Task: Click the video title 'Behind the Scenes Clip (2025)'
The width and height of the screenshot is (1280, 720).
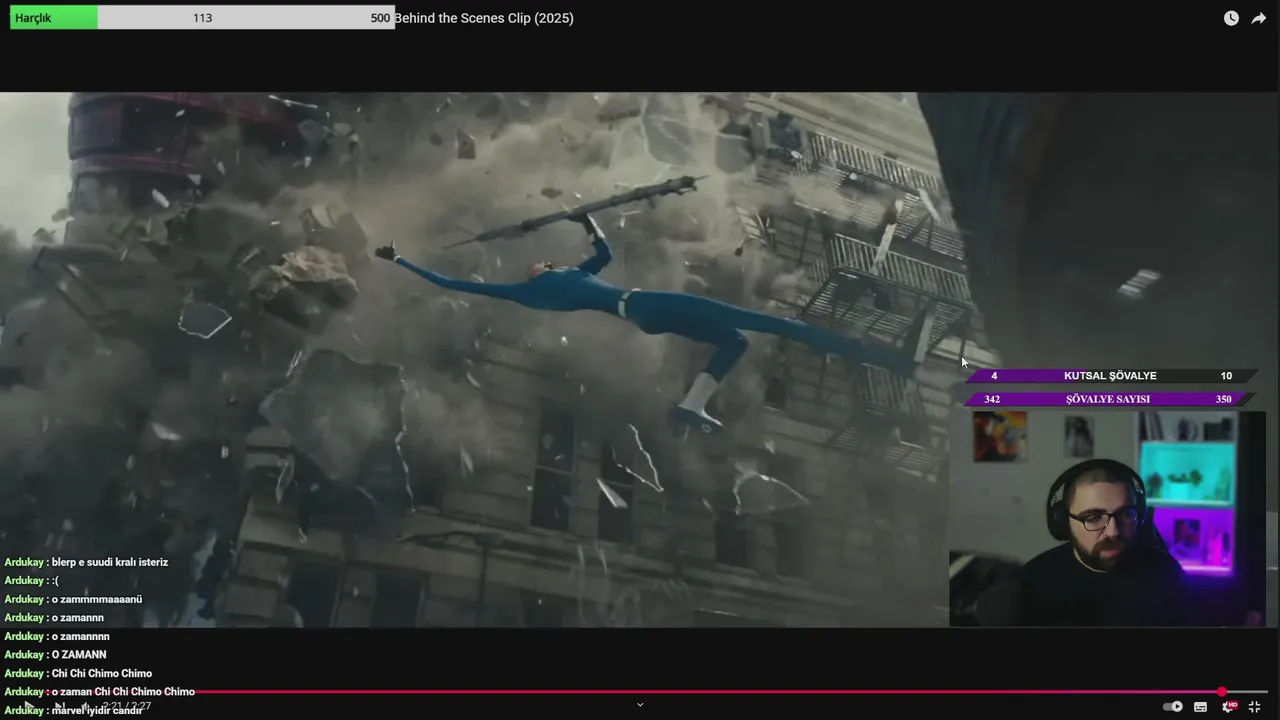Action: point(484,18)
